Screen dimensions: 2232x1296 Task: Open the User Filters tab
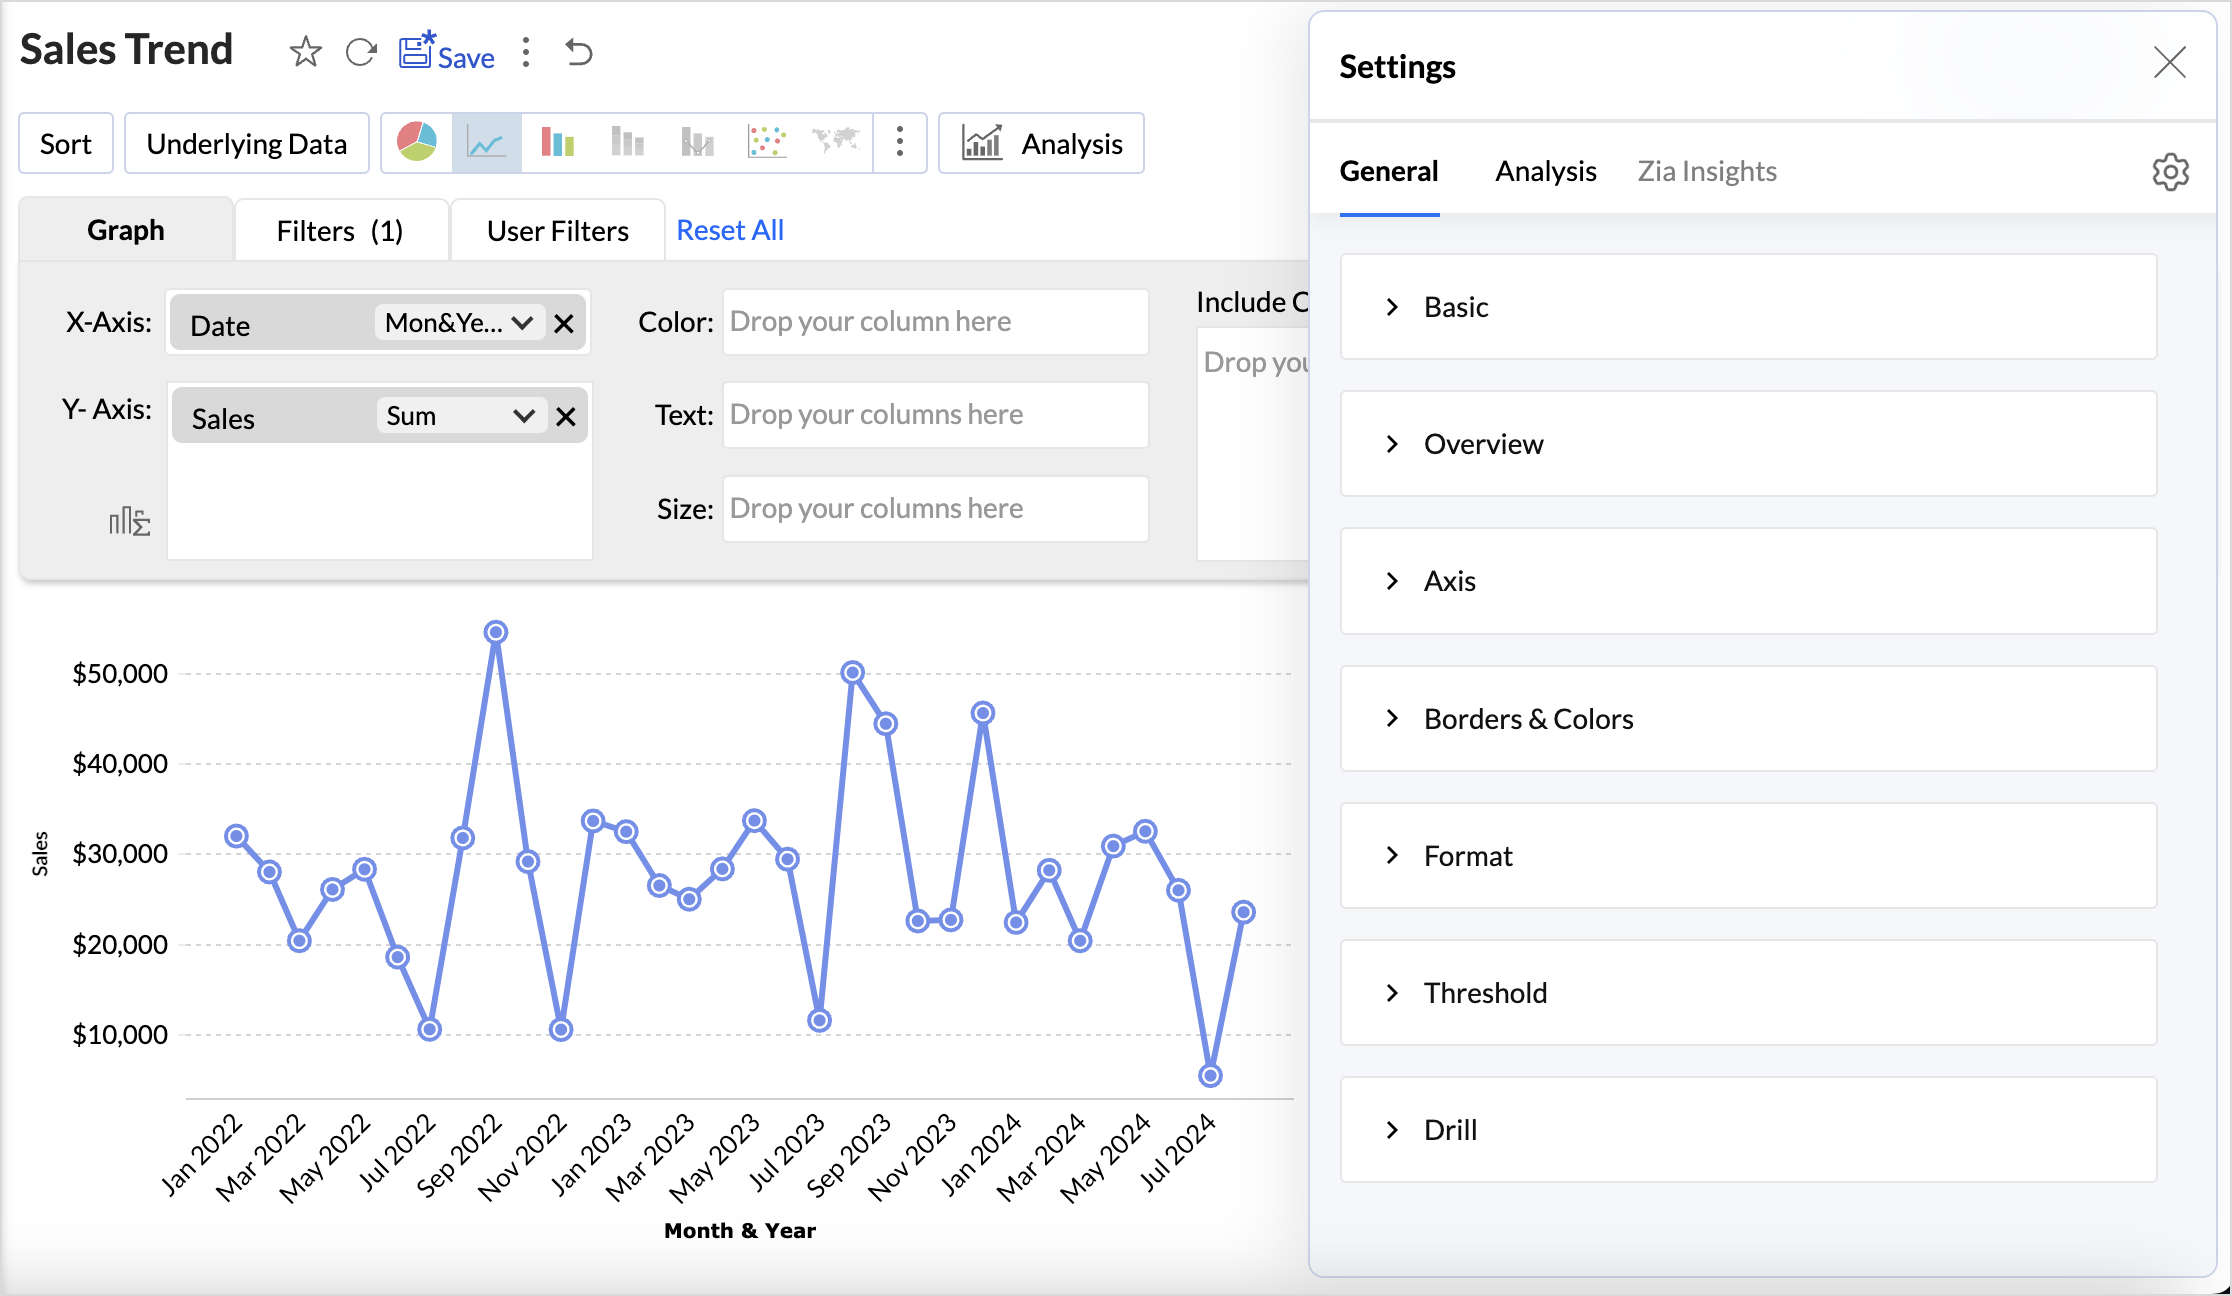(558, 231)
